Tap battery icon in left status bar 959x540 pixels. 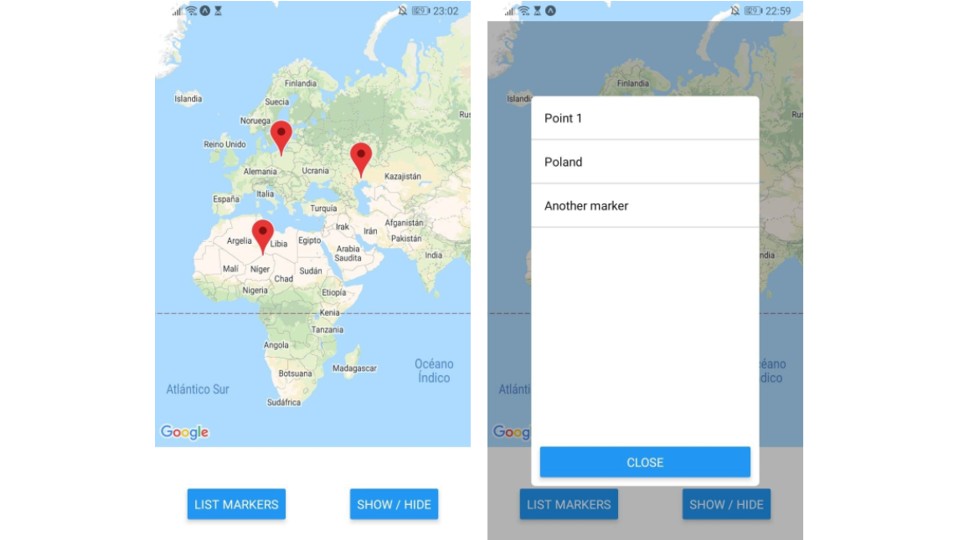click(421, 10)
